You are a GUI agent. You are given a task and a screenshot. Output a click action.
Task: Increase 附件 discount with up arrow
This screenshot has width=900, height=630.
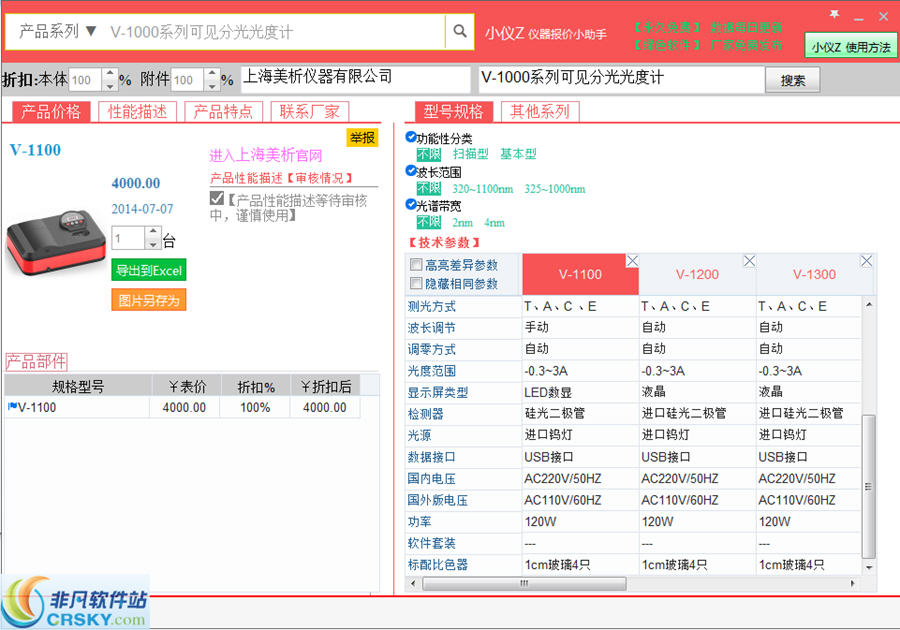pyautogui.click(x=212, y=74)
